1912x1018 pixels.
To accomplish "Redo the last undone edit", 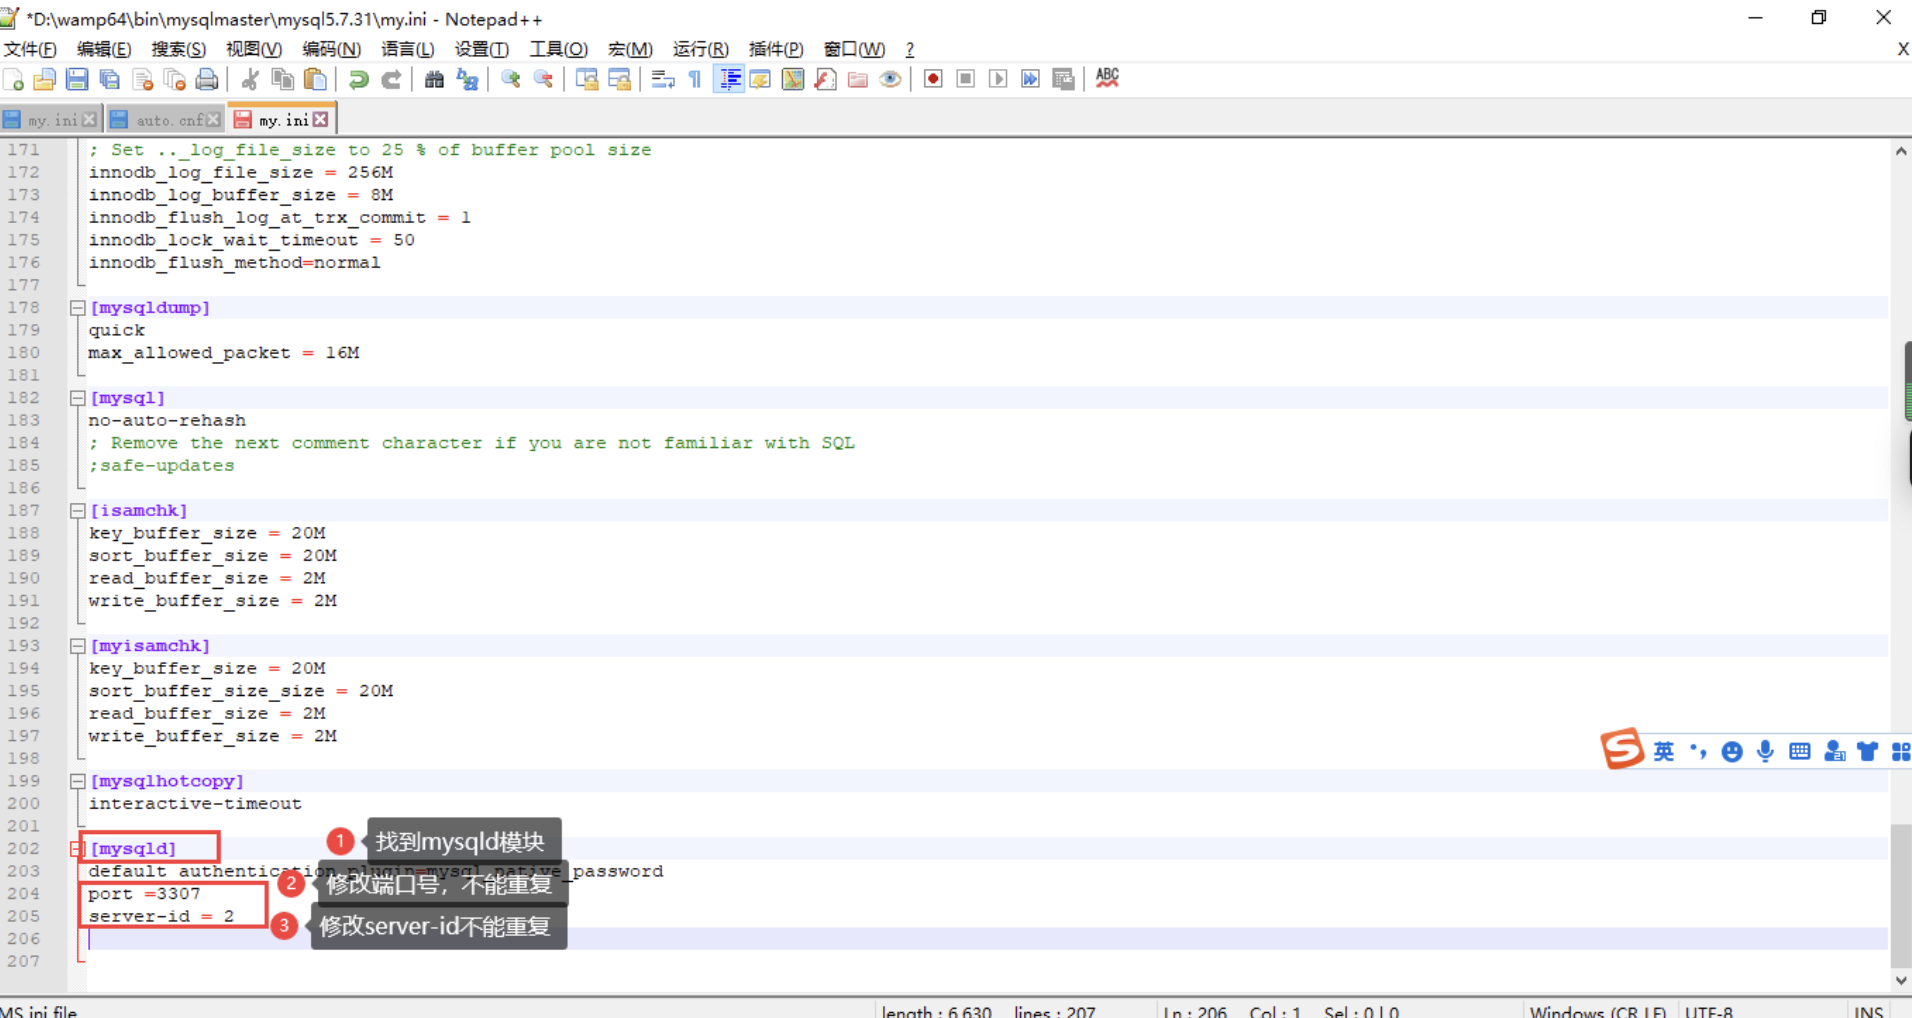I will tap(391, 79).
